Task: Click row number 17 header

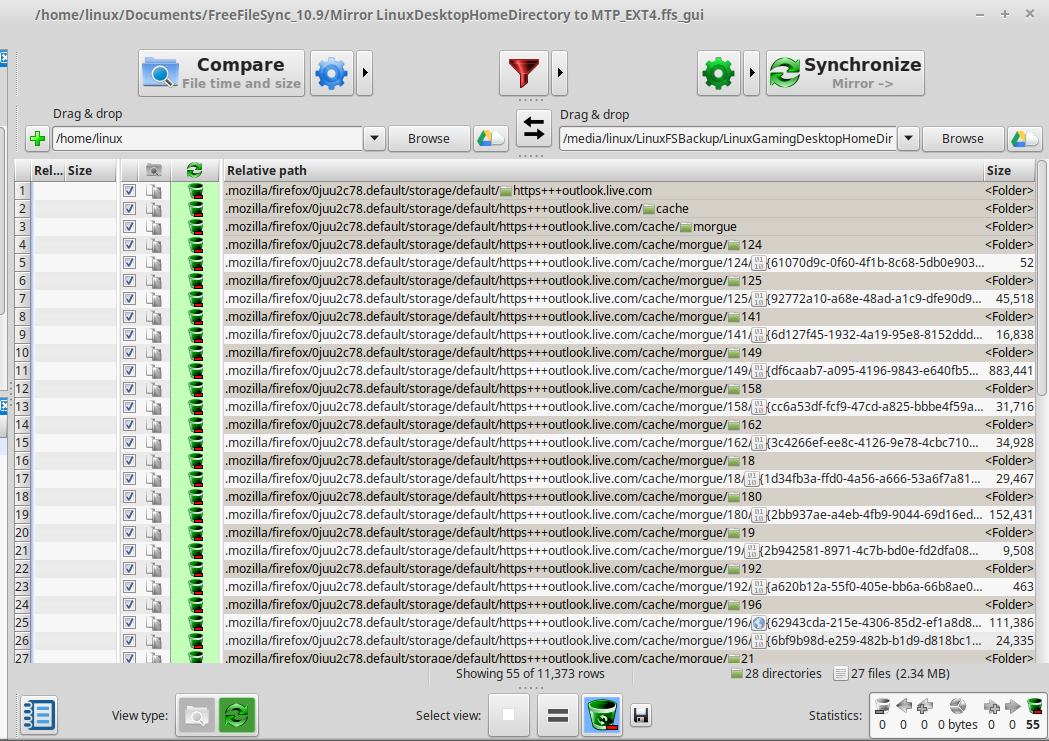Action: (x=22, y=479)
